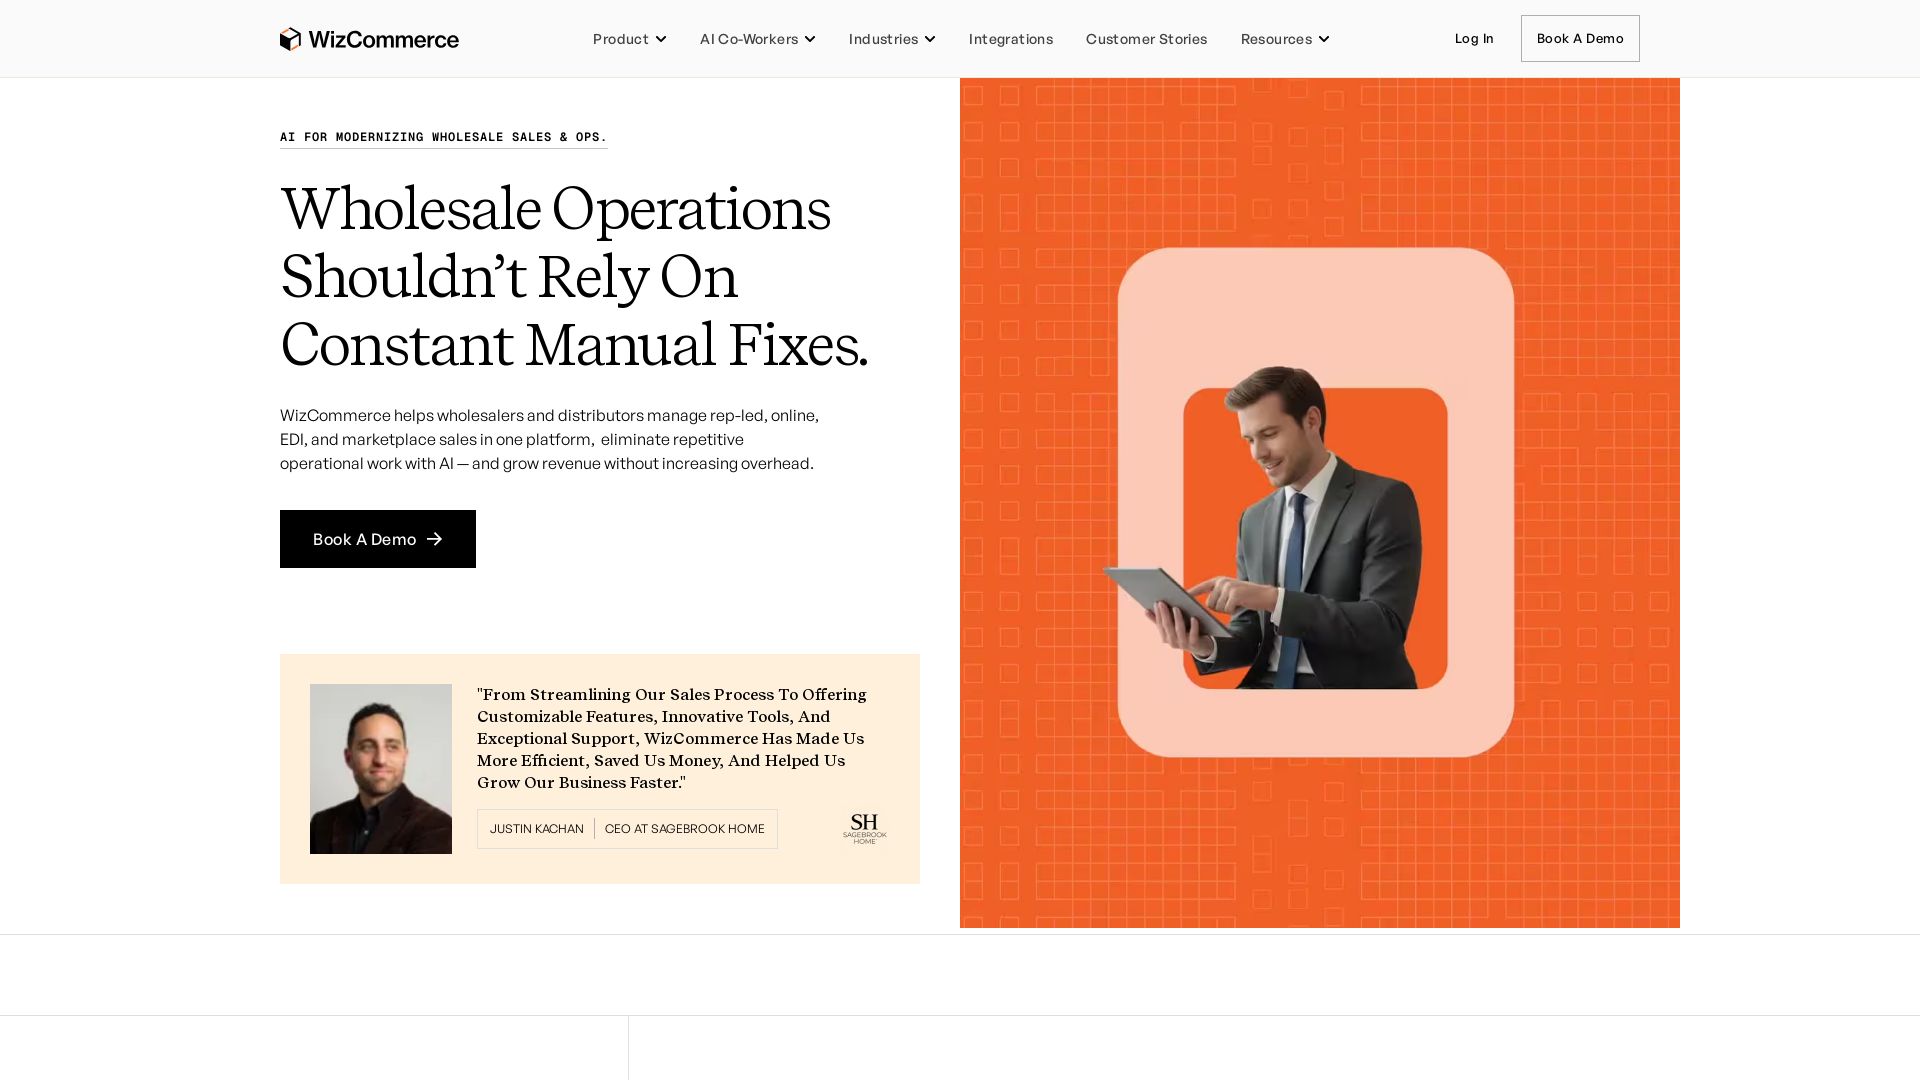This screenshot has height=1080, width=1920.
Task: Click the paragraph starting 'WizCommerce helps wholesalers'
Action: pyautogui.click(x=550, y=440)
